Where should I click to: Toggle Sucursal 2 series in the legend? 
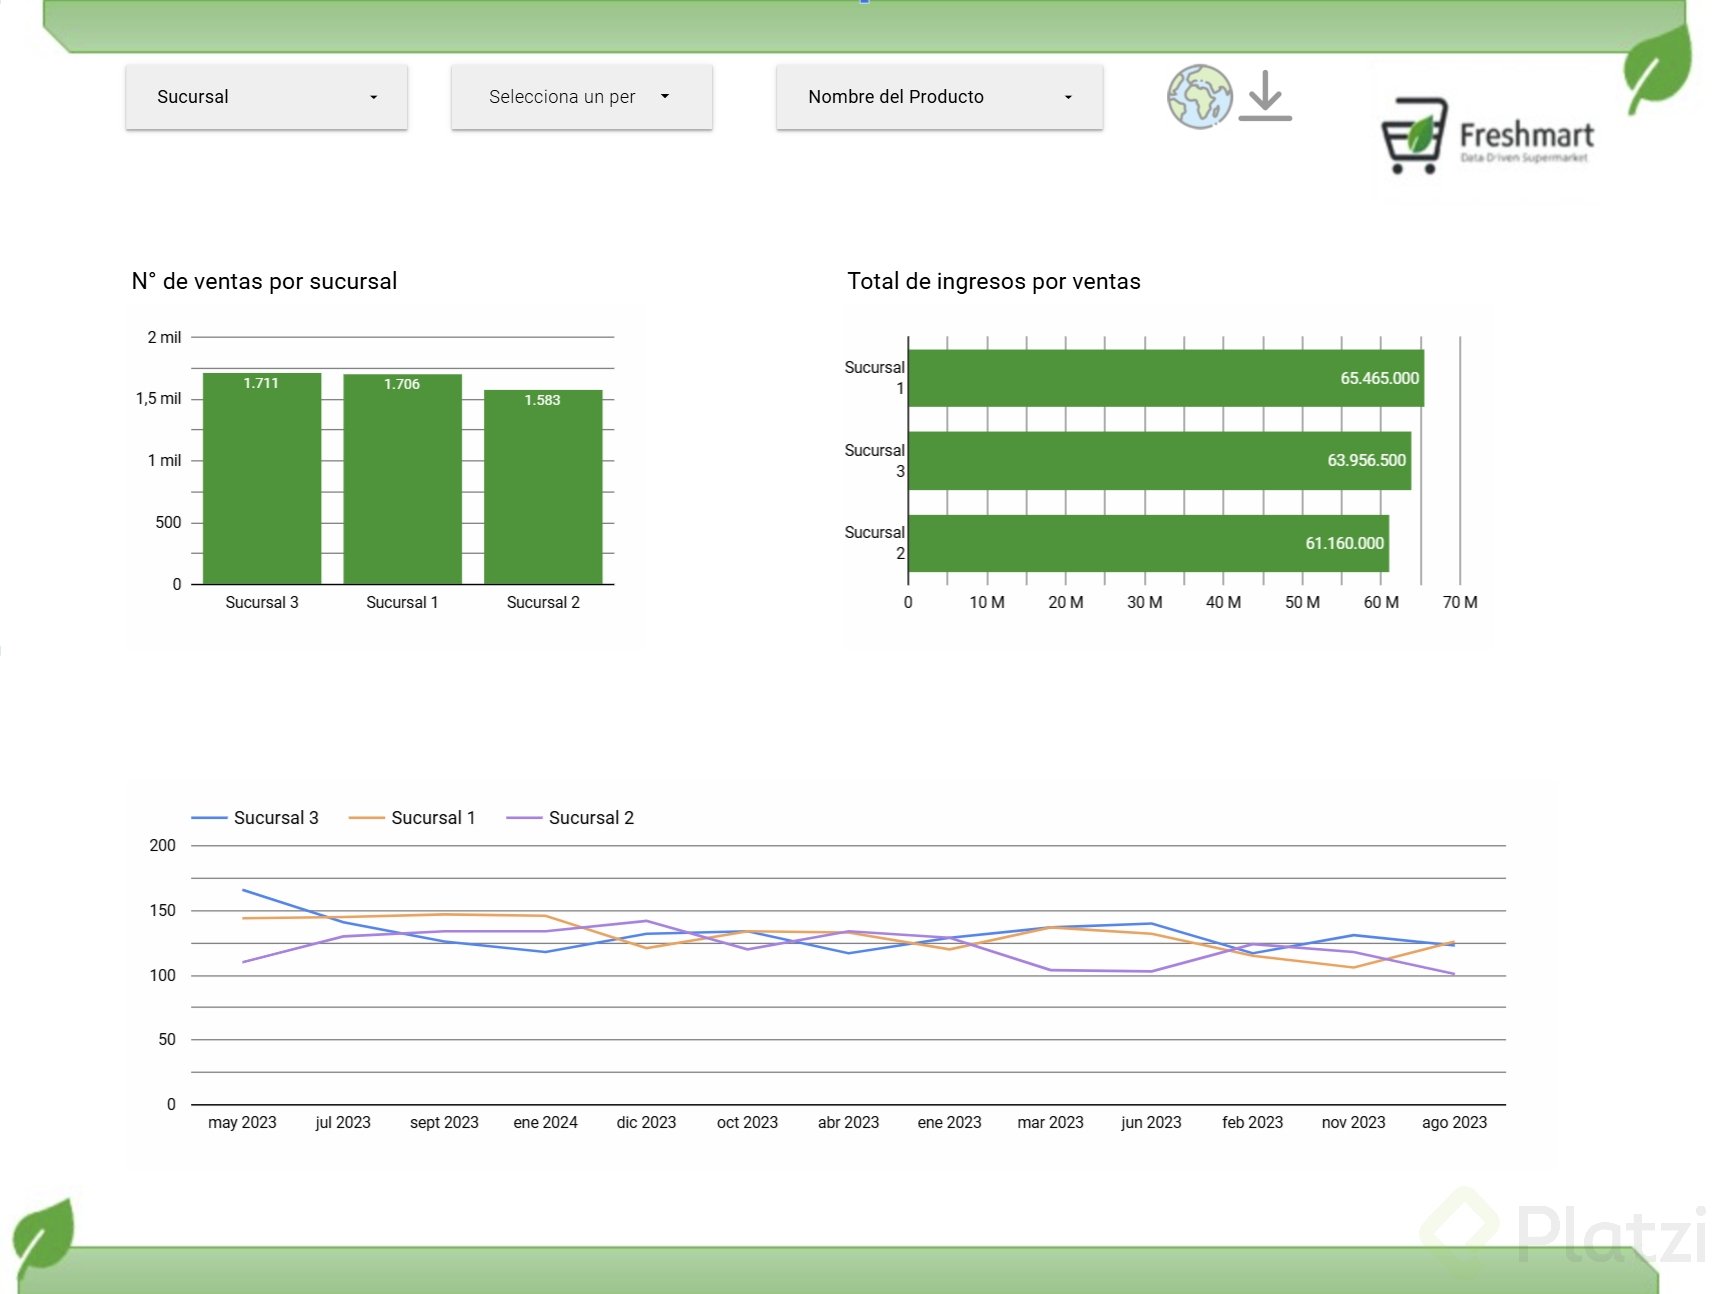(x=570, y=818)
